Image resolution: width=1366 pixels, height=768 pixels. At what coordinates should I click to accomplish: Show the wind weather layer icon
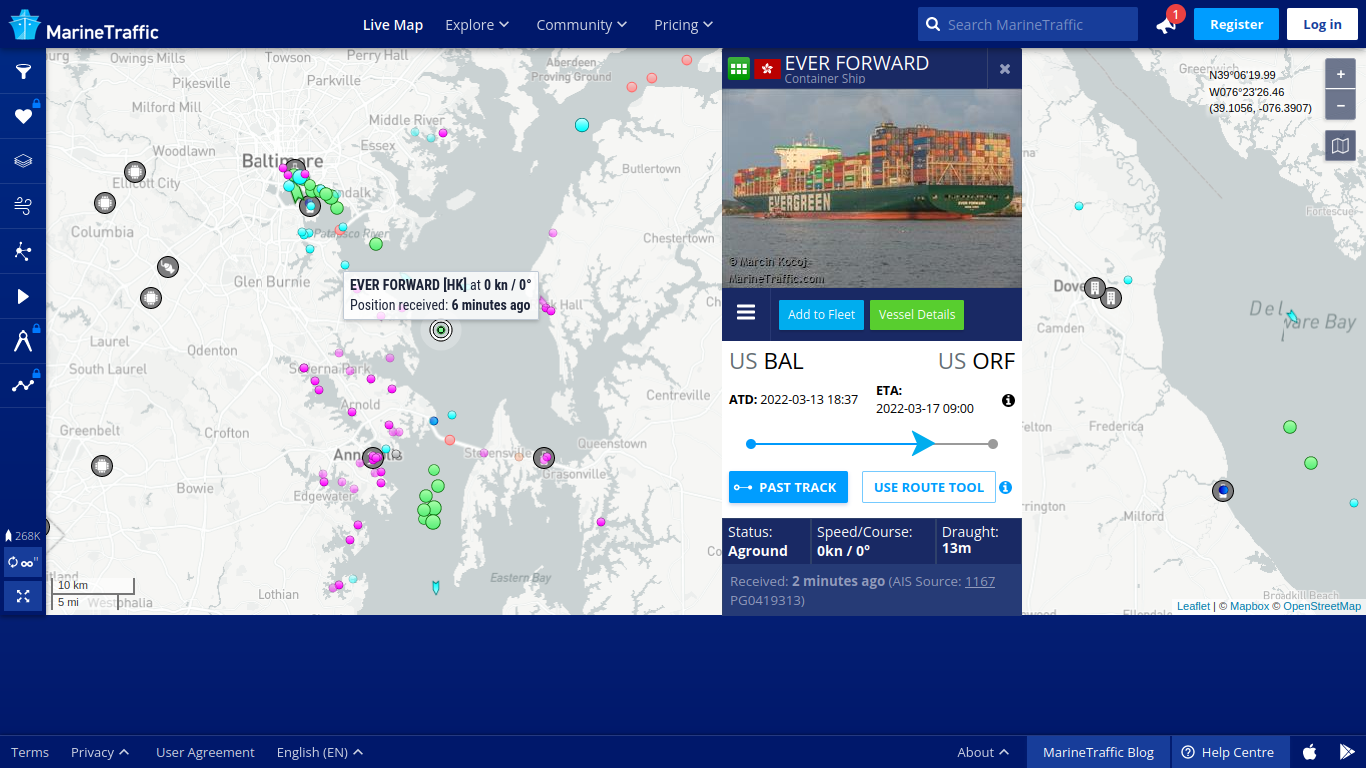pyautogui.click(x=23, y=206)
